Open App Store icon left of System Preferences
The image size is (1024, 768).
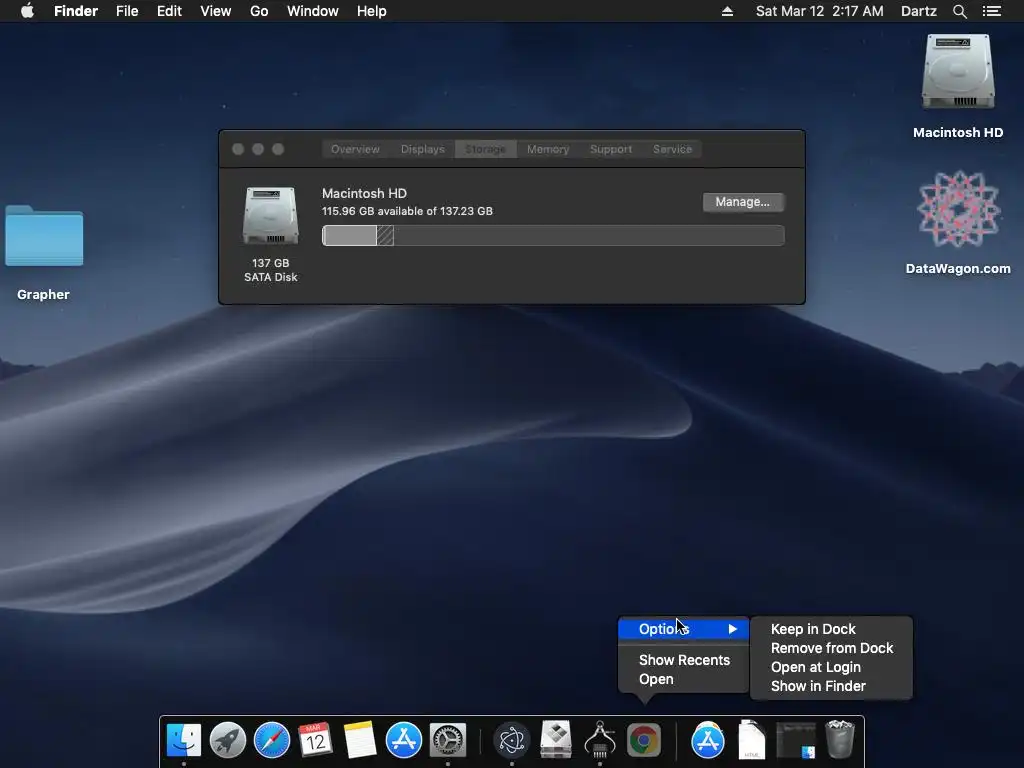click(404, 740)
